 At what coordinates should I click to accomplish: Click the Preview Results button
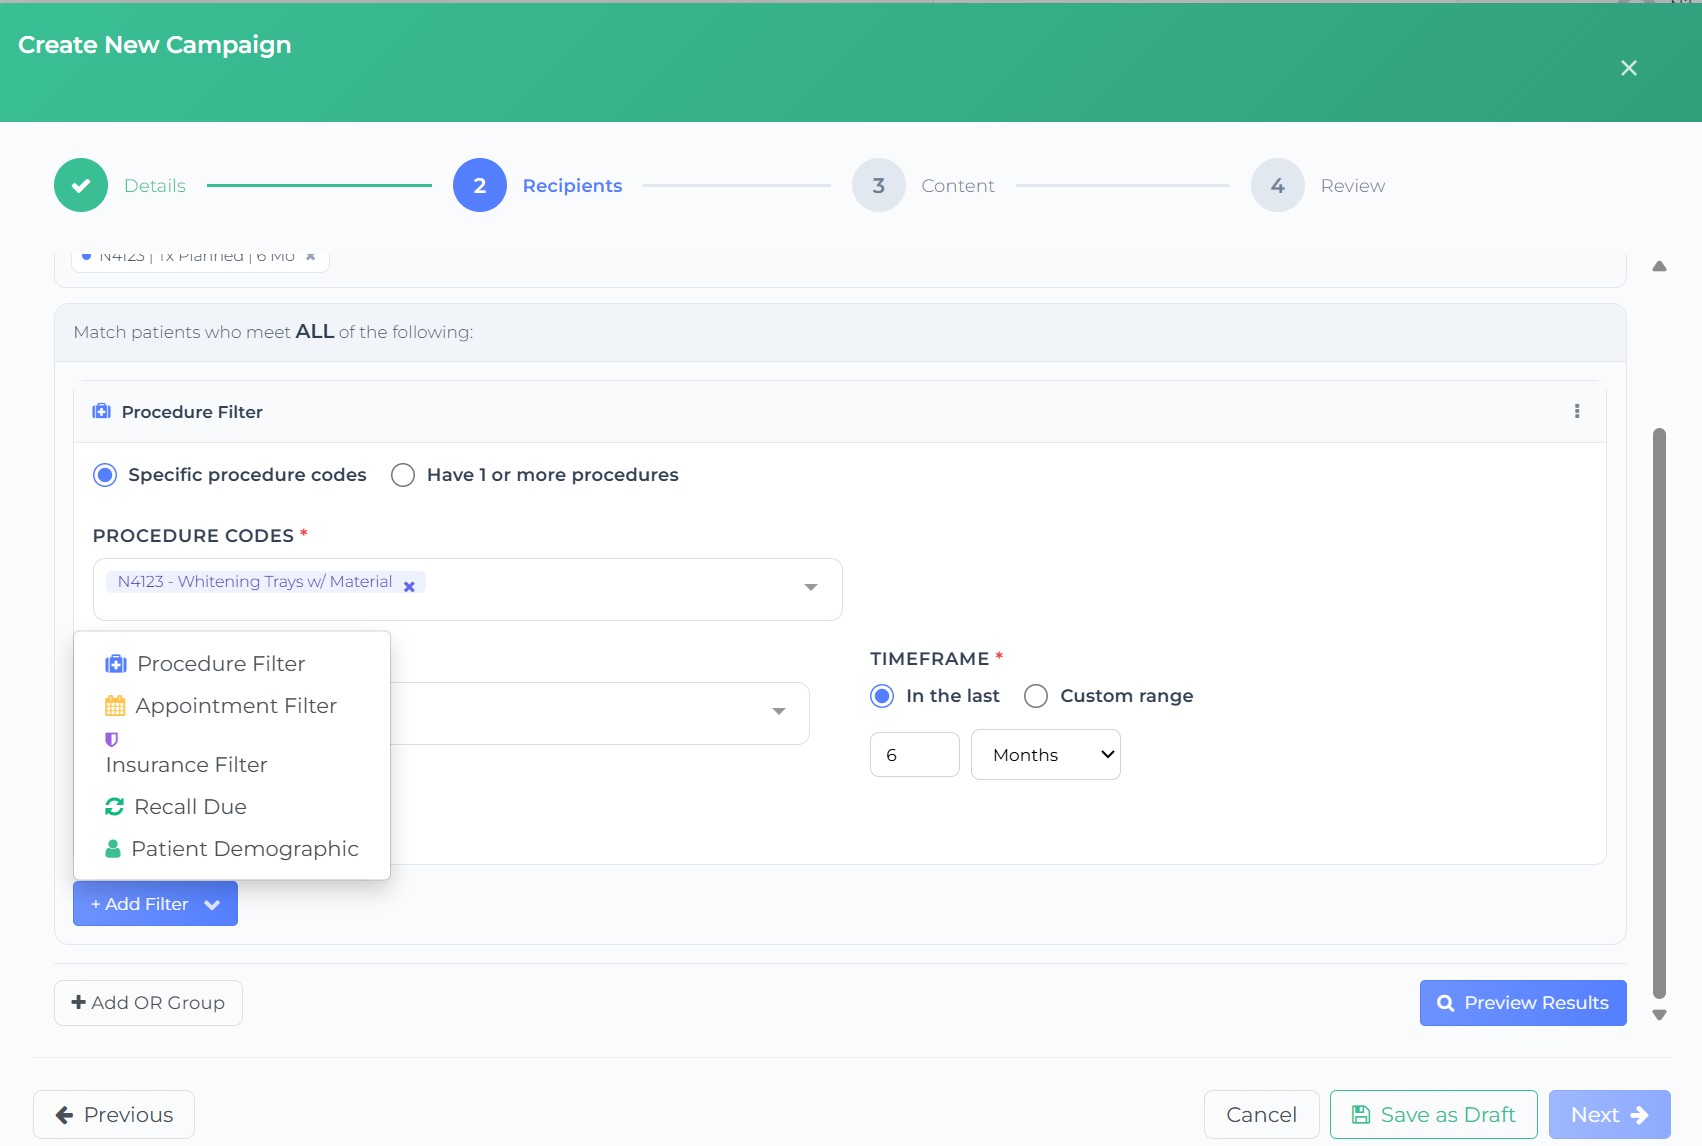(x=1522, y=1003)
